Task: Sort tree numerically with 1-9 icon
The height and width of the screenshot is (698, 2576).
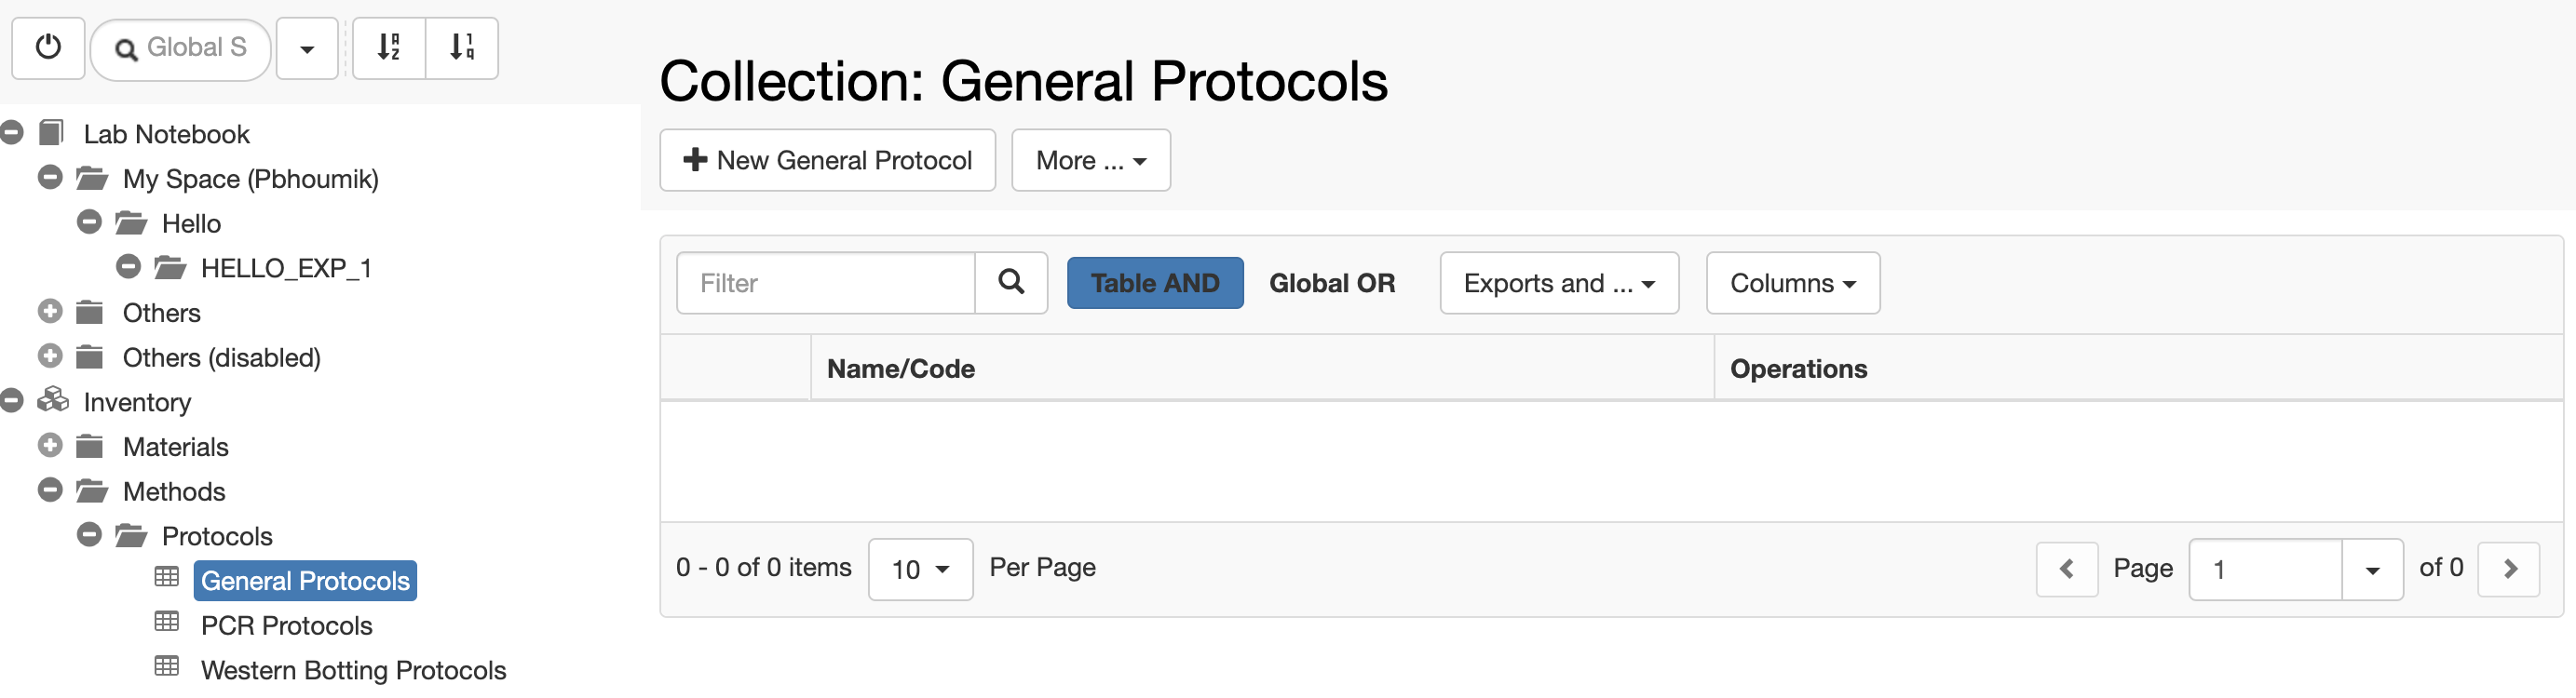Action: point(462,48)
